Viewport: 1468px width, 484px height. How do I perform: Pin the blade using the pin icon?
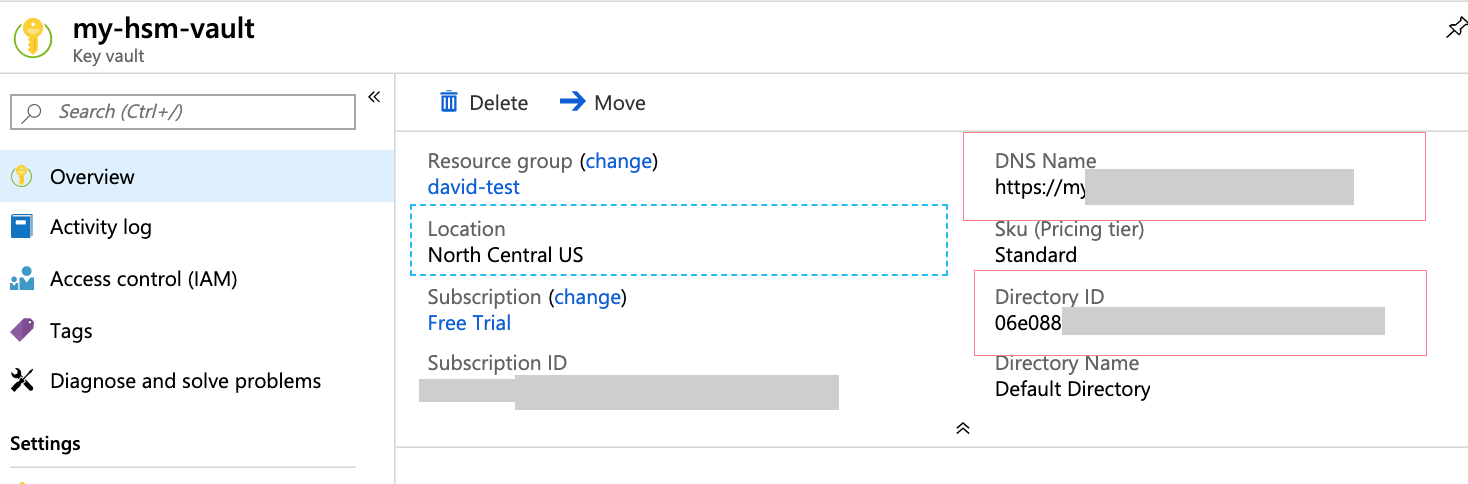(1456, 28)
